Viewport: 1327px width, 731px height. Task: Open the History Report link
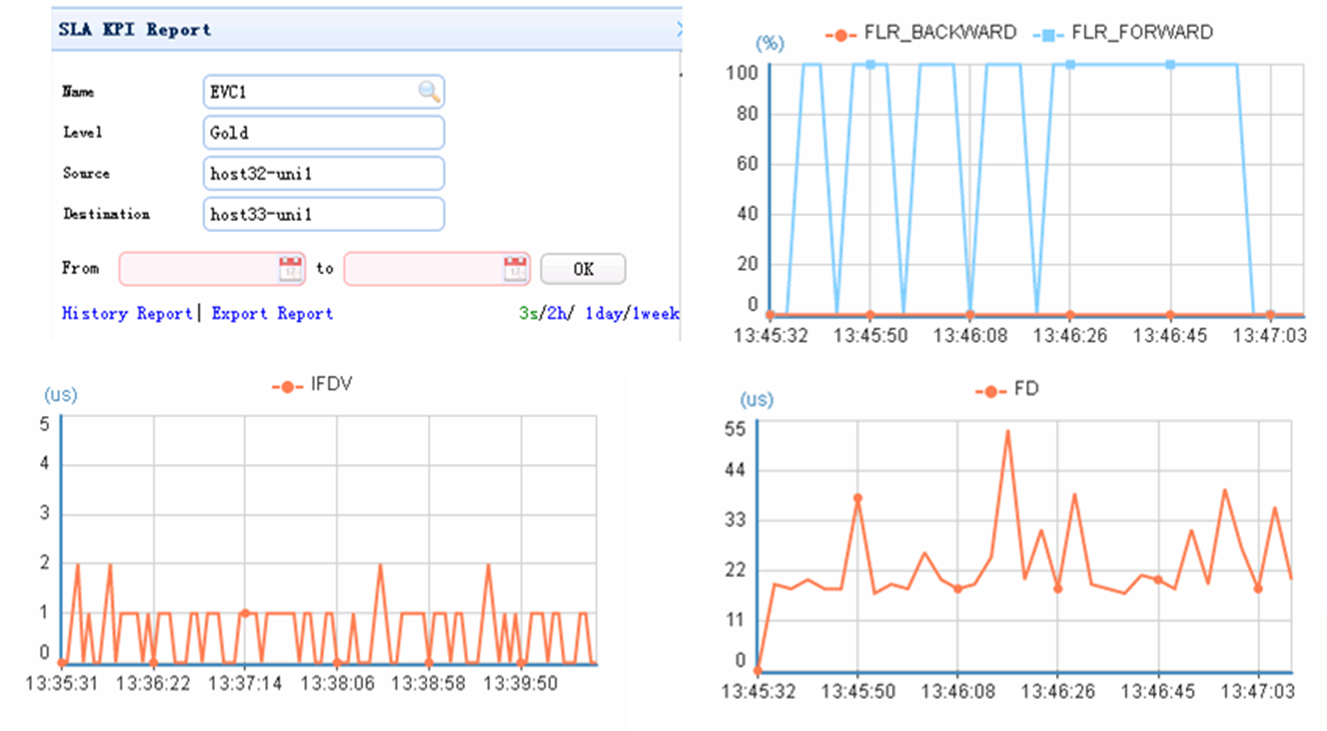pyautogui.click(x=127, y=313)
